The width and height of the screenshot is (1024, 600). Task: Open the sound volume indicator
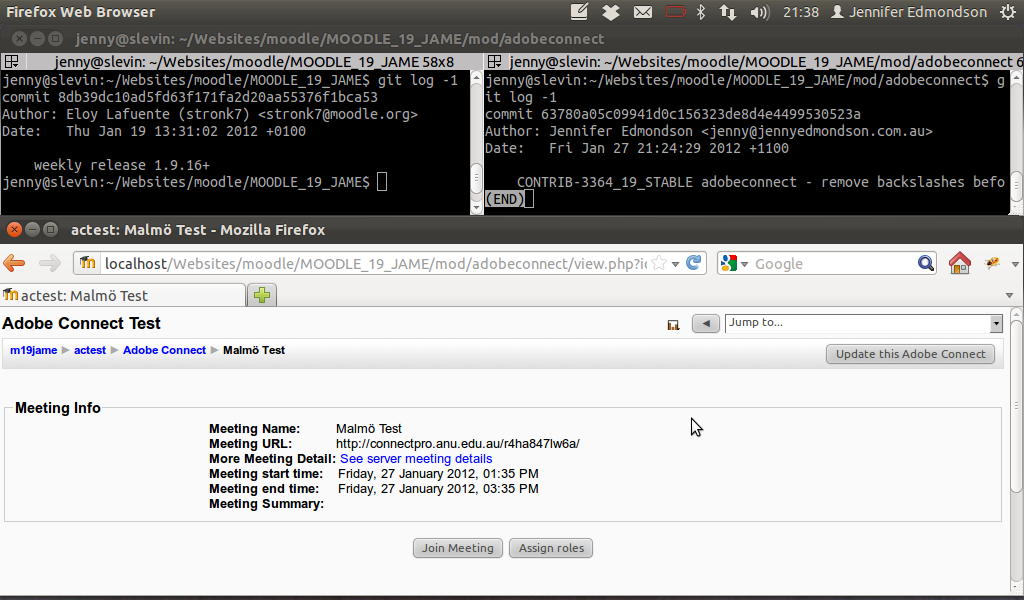(x=760, y=12)
